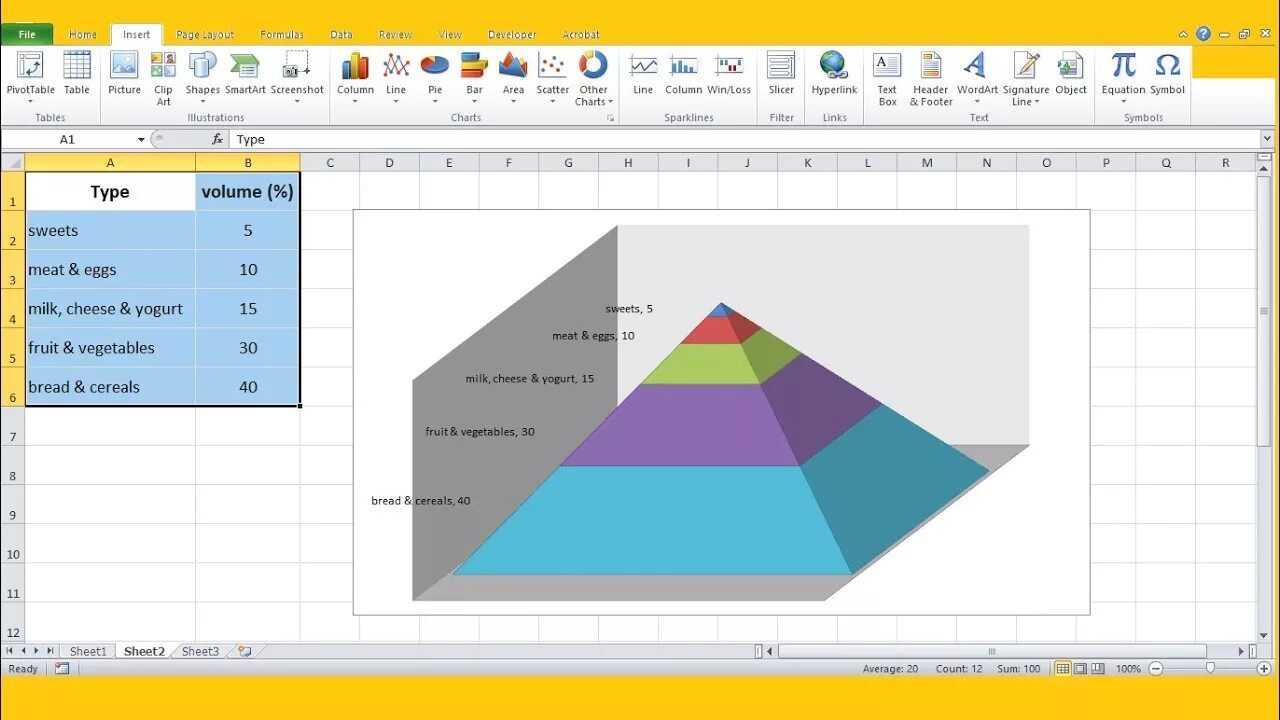Click the 100% zoom level

coord(1128,668)
